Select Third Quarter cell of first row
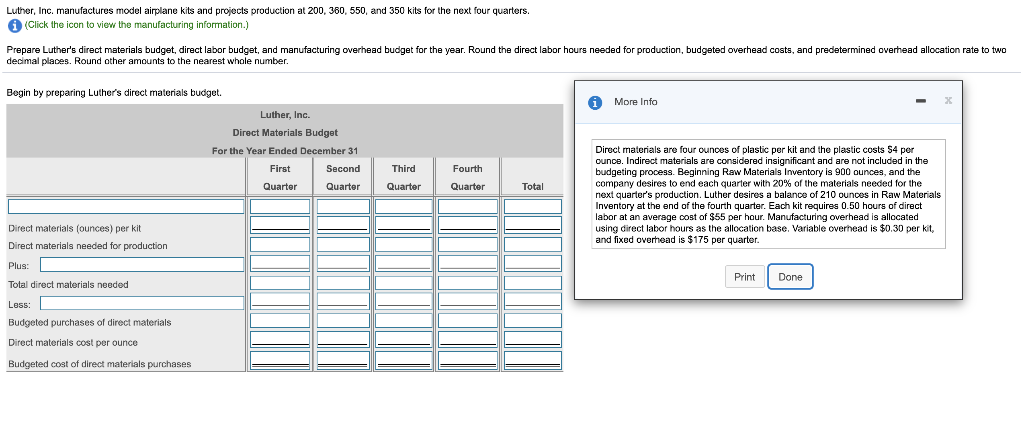This screenshot has width=1024, height=422. [x=404, y=206]
